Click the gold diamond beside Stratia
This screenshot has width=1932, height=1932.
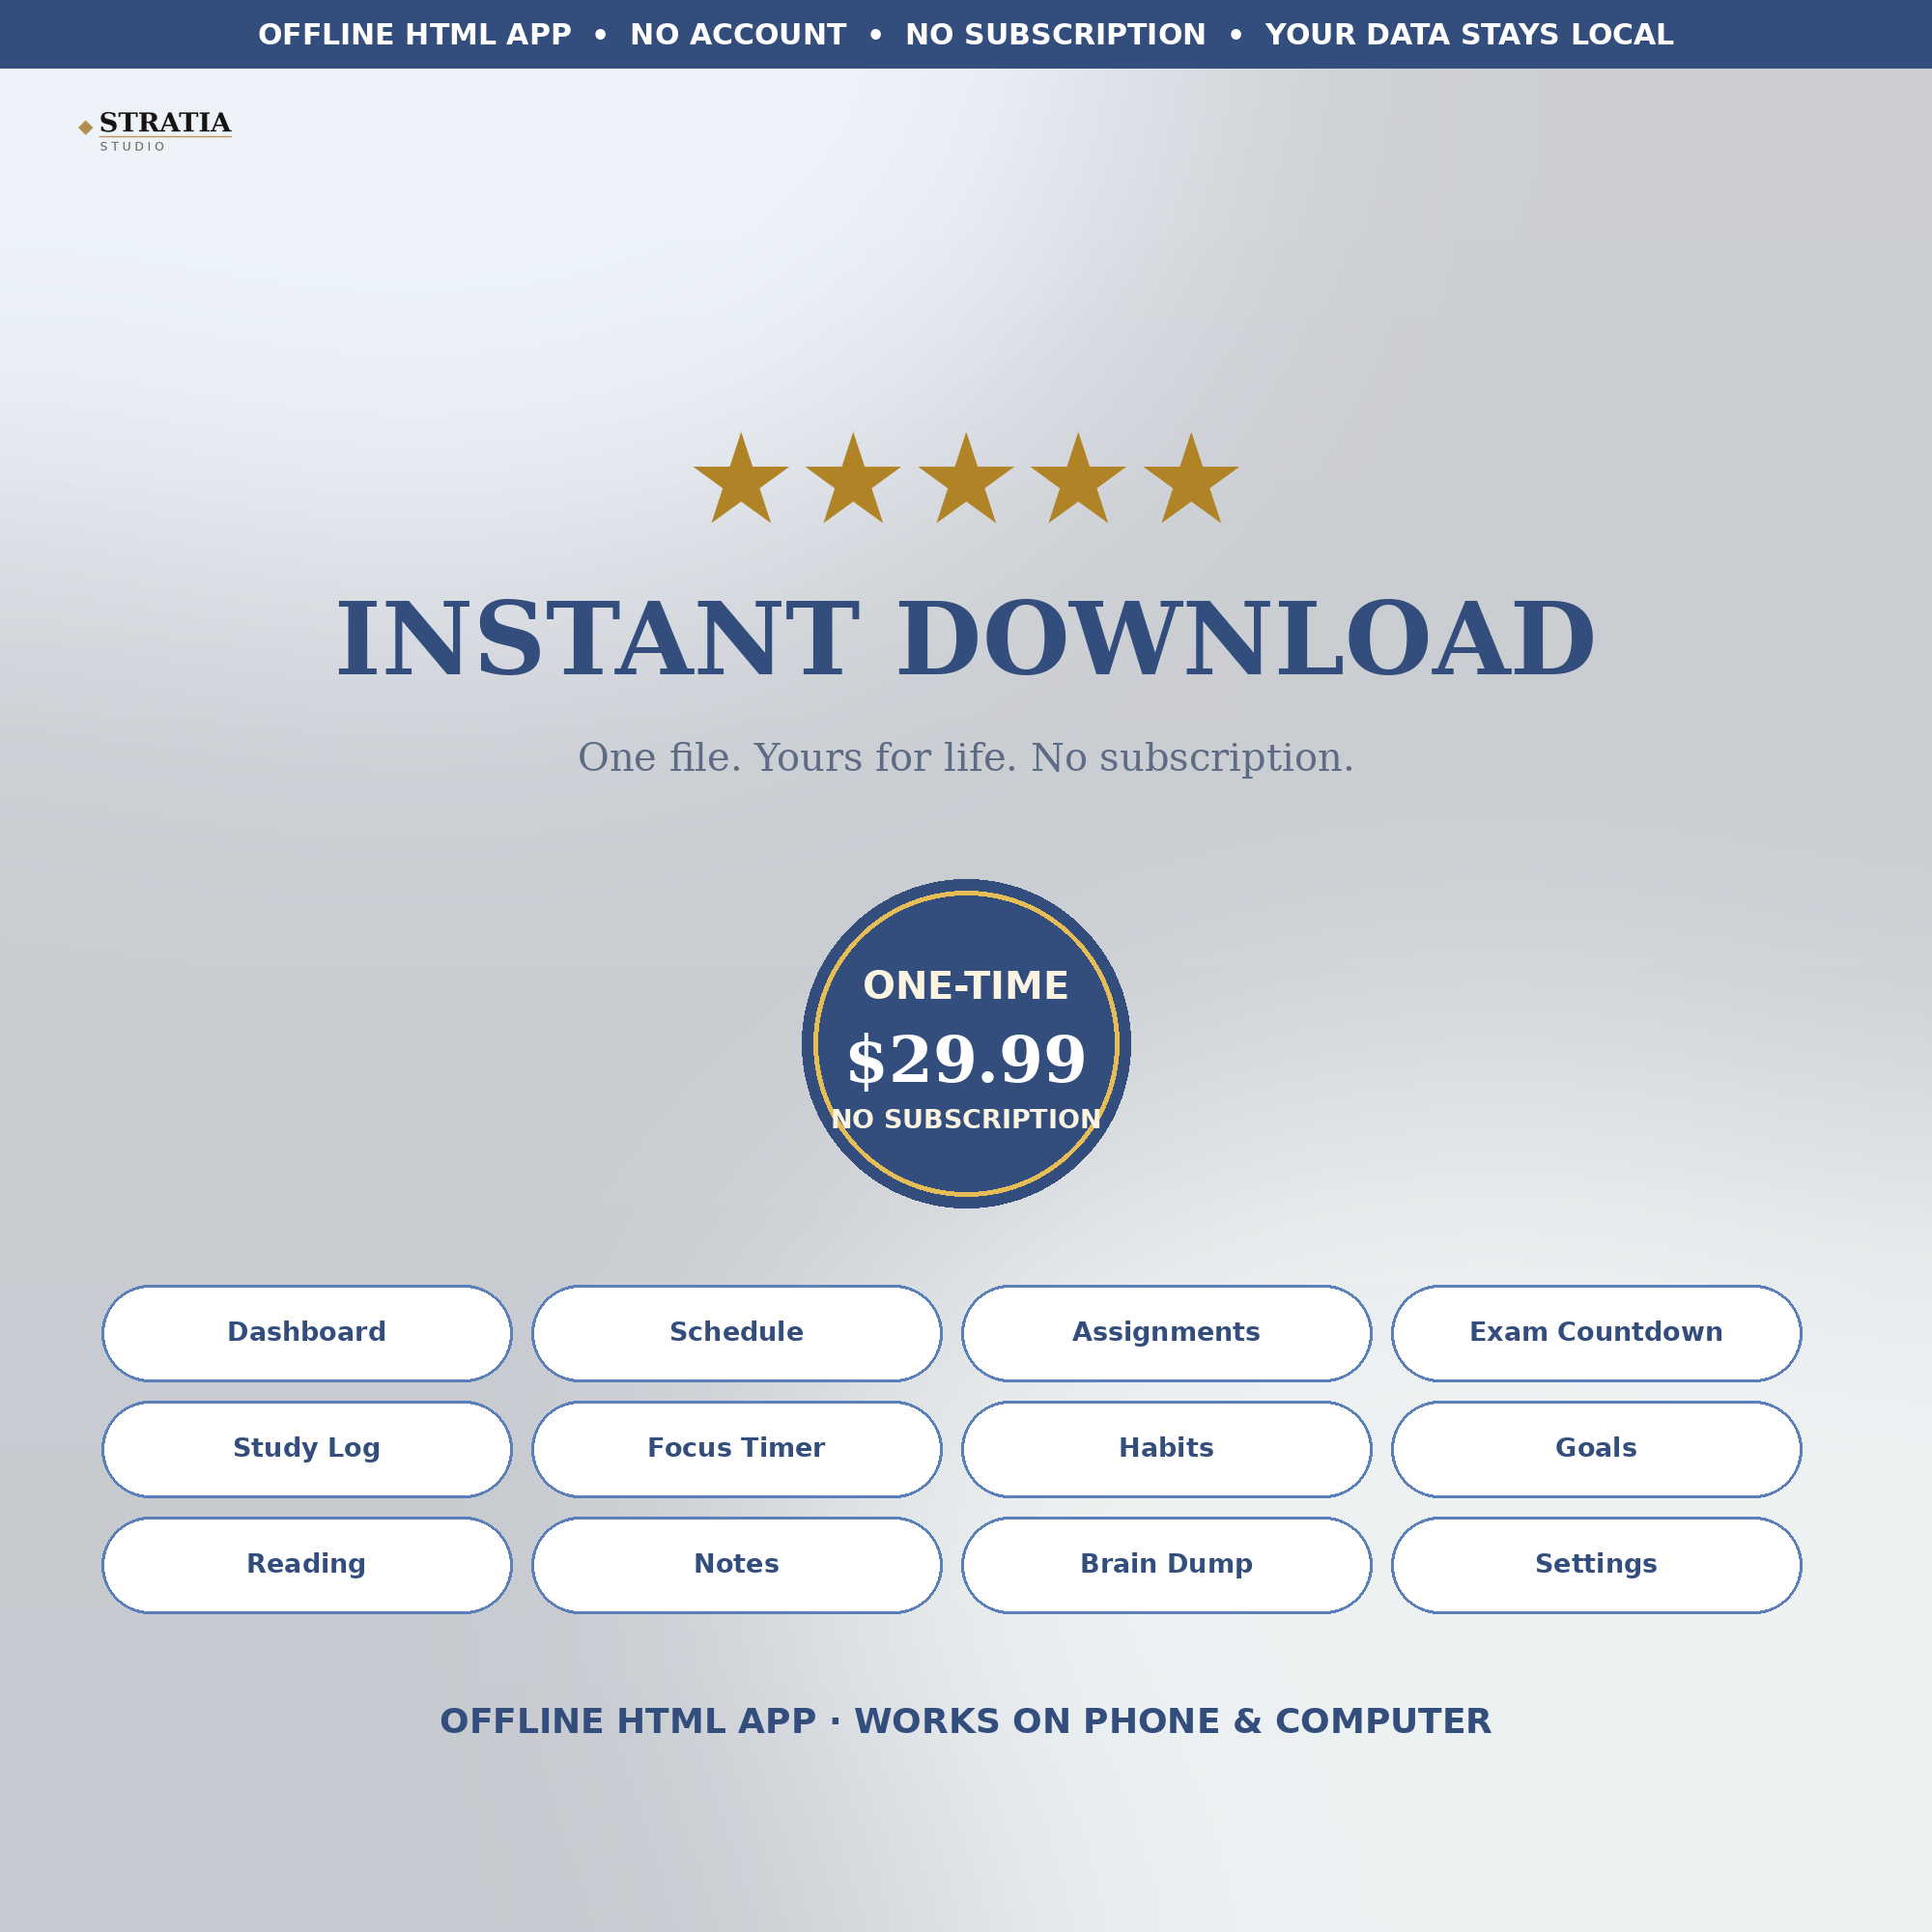pyautogui.click(x=86, y=127)
